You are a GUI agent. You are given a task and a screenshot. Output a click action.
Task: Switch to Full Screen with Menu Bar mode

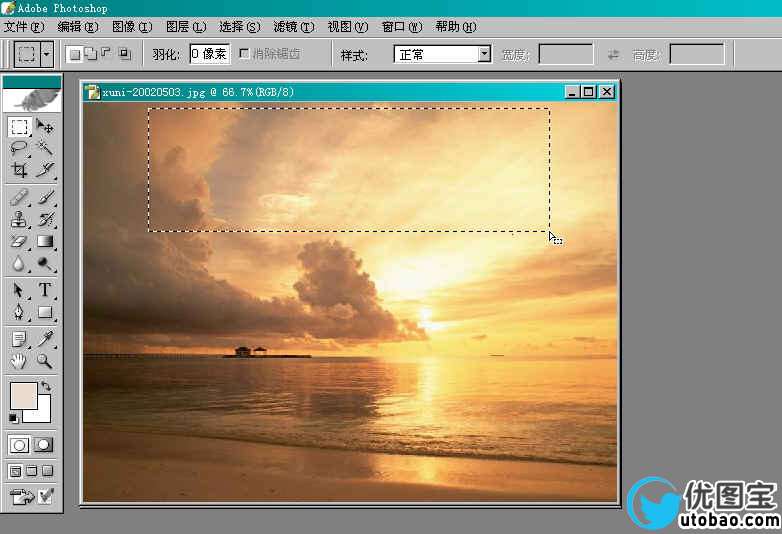coord(31,471)
